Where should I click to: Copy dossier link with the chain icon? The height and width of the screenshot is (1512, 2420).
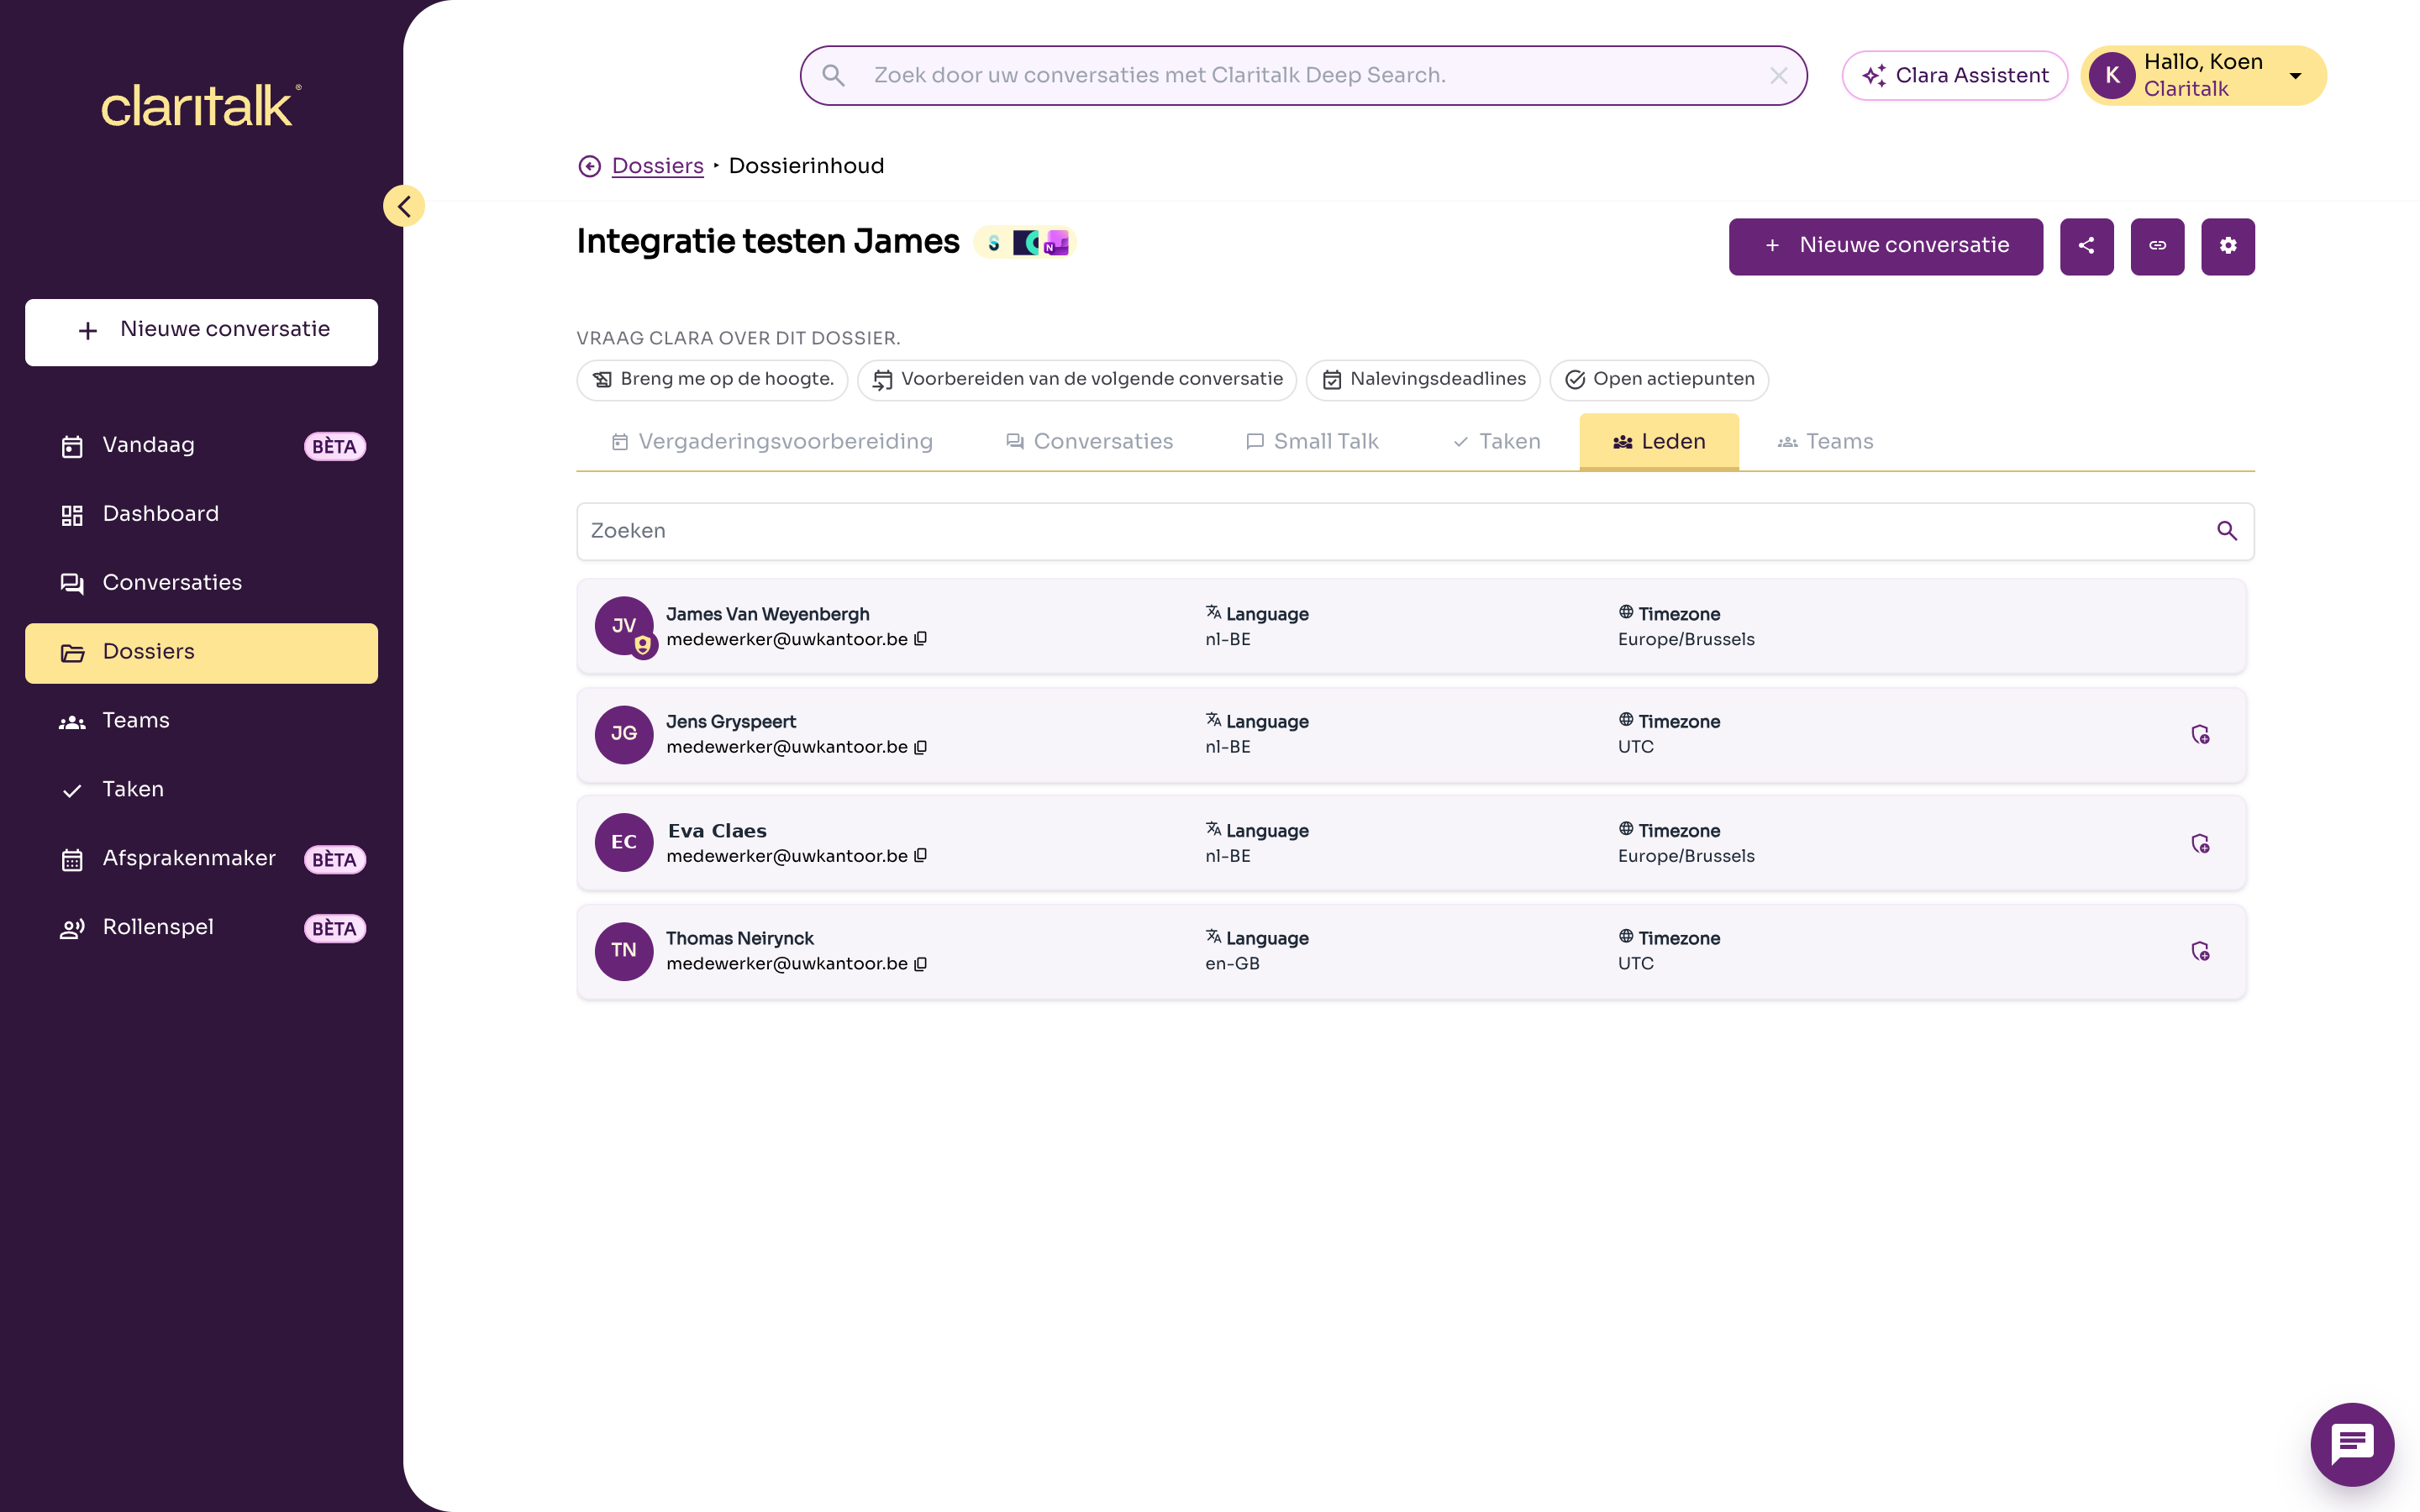coord(2157,246)
